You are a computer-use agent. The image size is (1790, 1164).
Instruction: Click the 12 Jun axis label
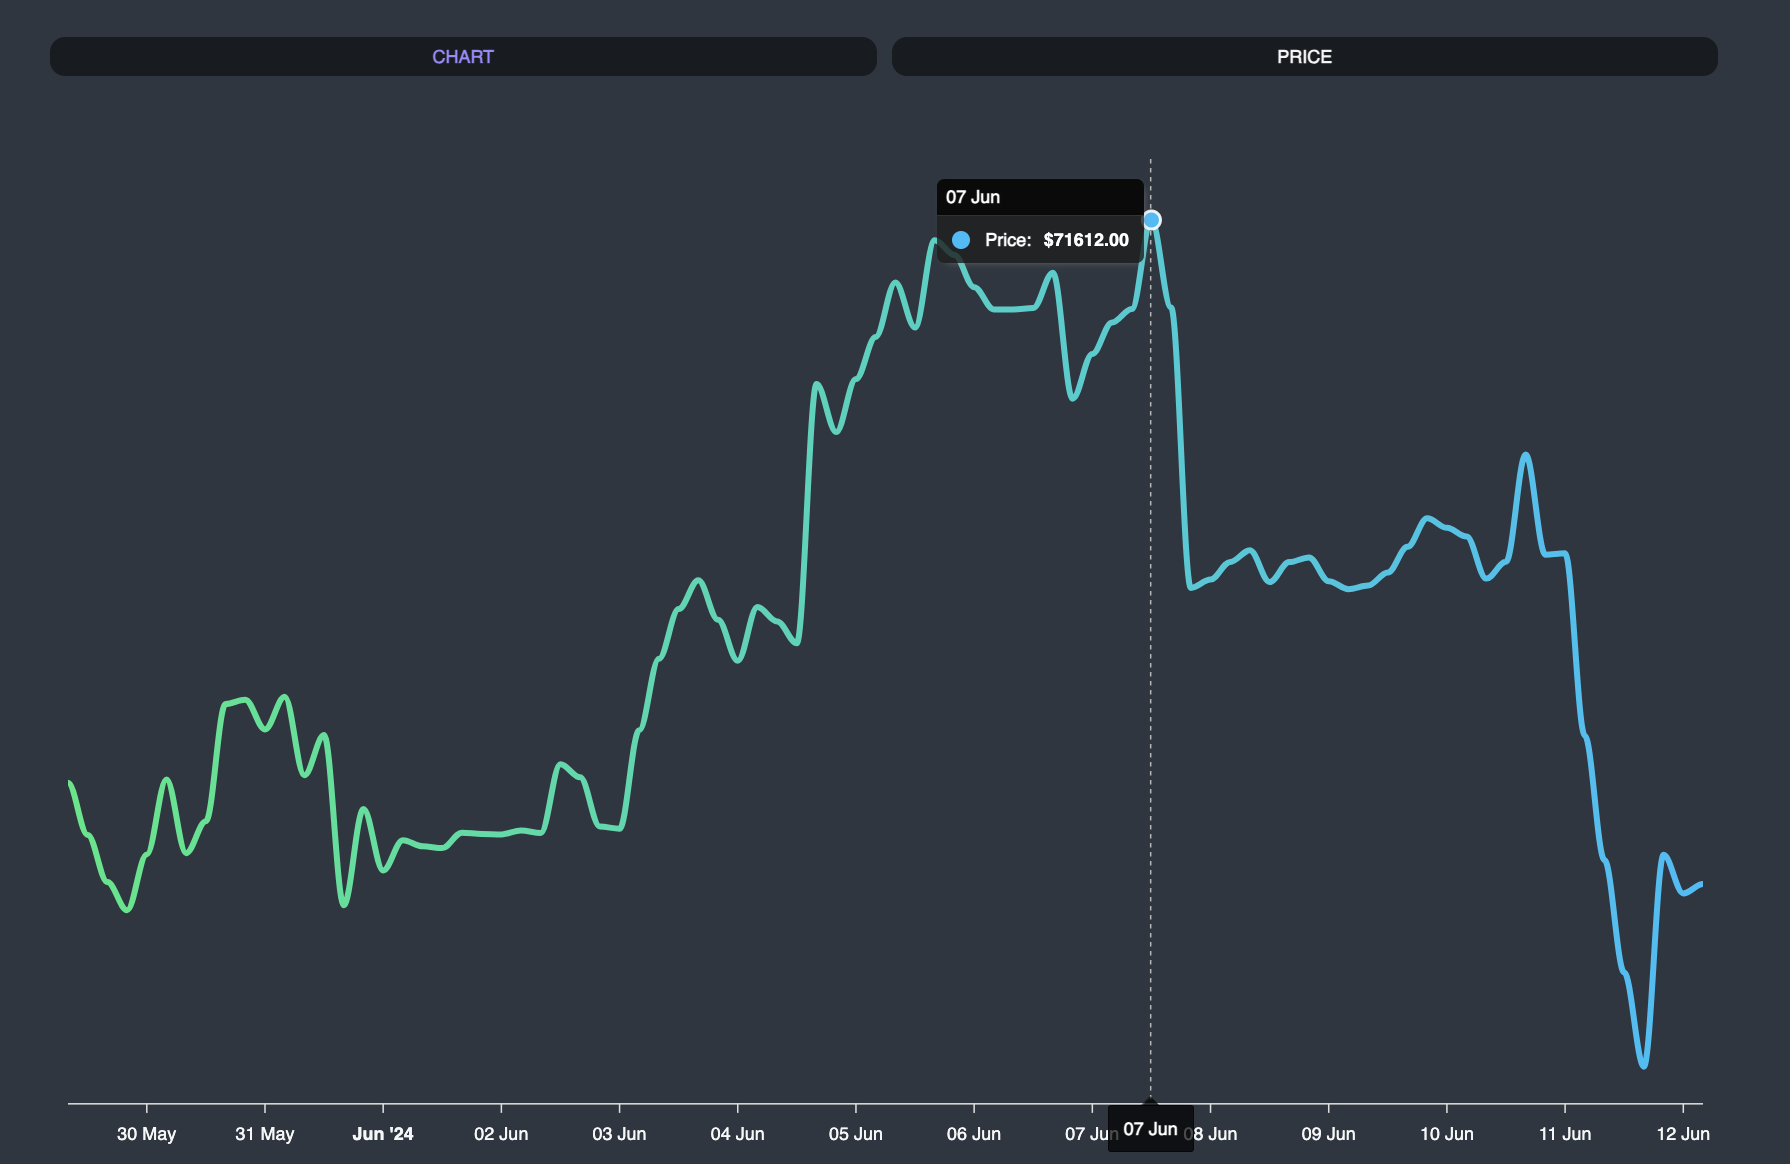point(1683,1134)
